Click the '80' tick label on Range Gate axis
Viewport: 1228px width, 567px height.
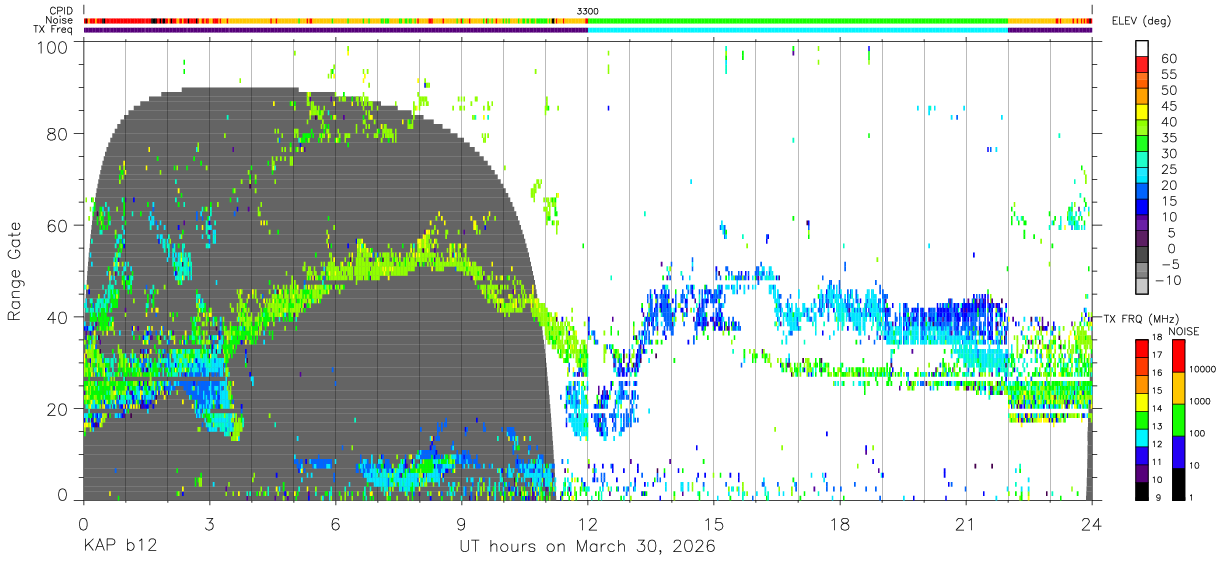pyautogui.click(x=58, y=134)
